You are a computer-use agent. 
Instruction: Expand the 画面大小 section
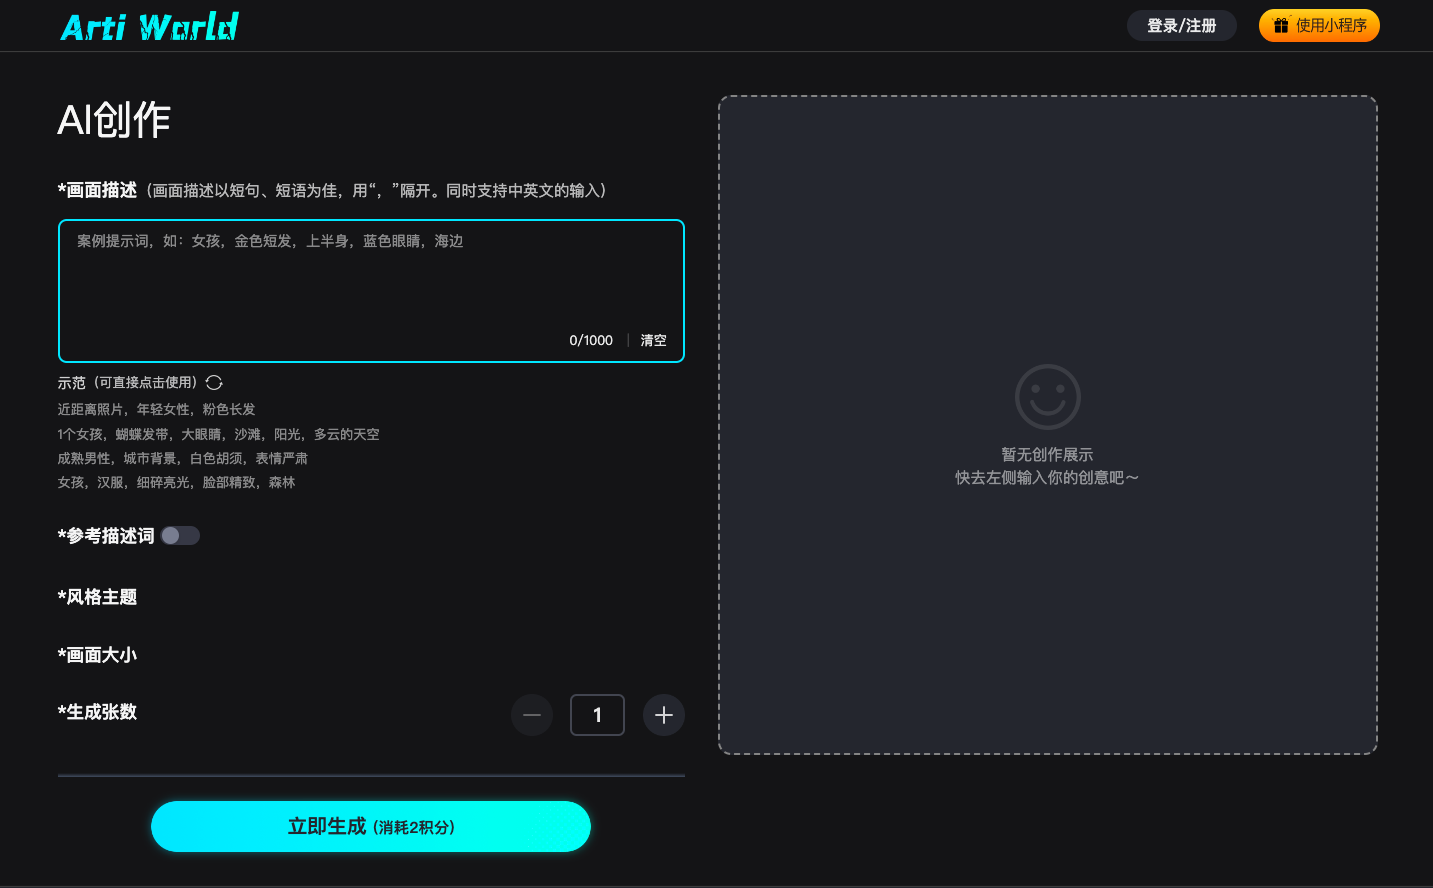[98, 655]
